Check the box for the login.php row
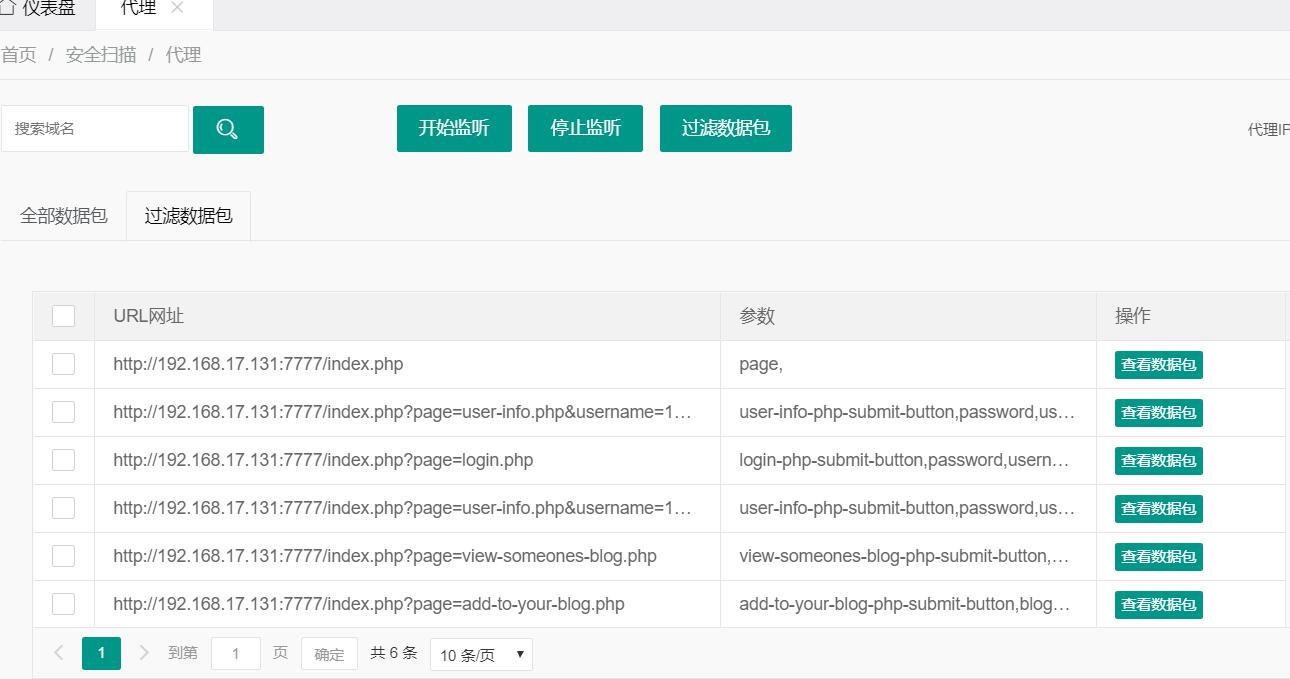This screenshot has height=679, width=1290. click(63, 460)
